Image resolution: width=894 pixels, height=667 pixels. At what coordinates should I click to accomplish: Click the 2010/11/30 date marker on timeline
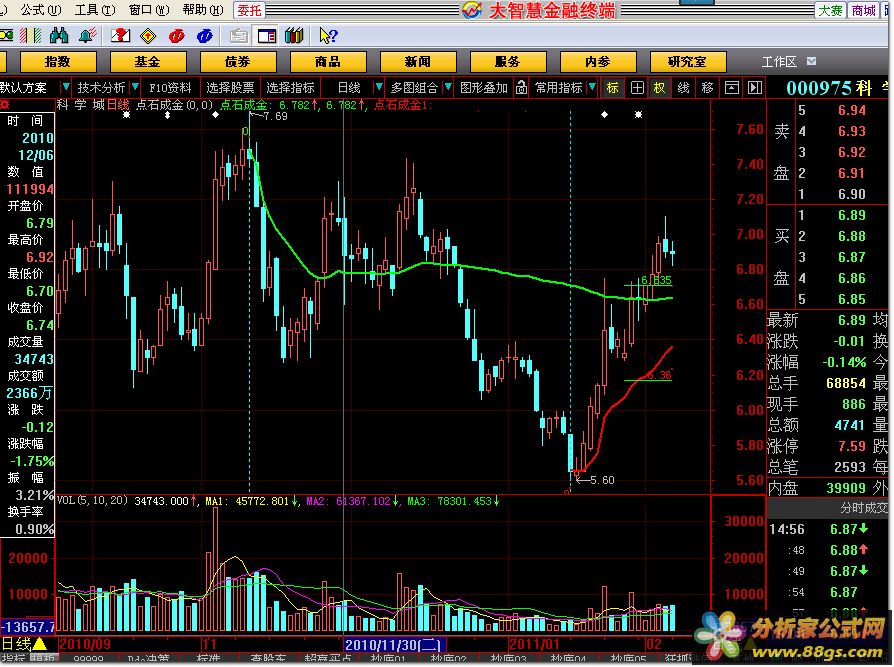click(x=393, y=645)
